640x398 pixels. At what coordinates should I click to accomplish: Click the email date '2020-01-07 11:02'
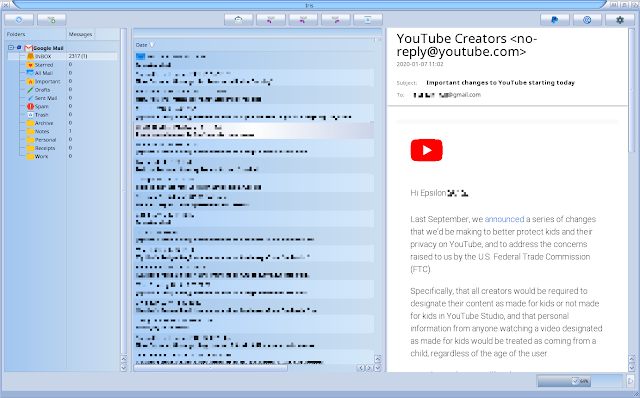click(x=420, y=64)
